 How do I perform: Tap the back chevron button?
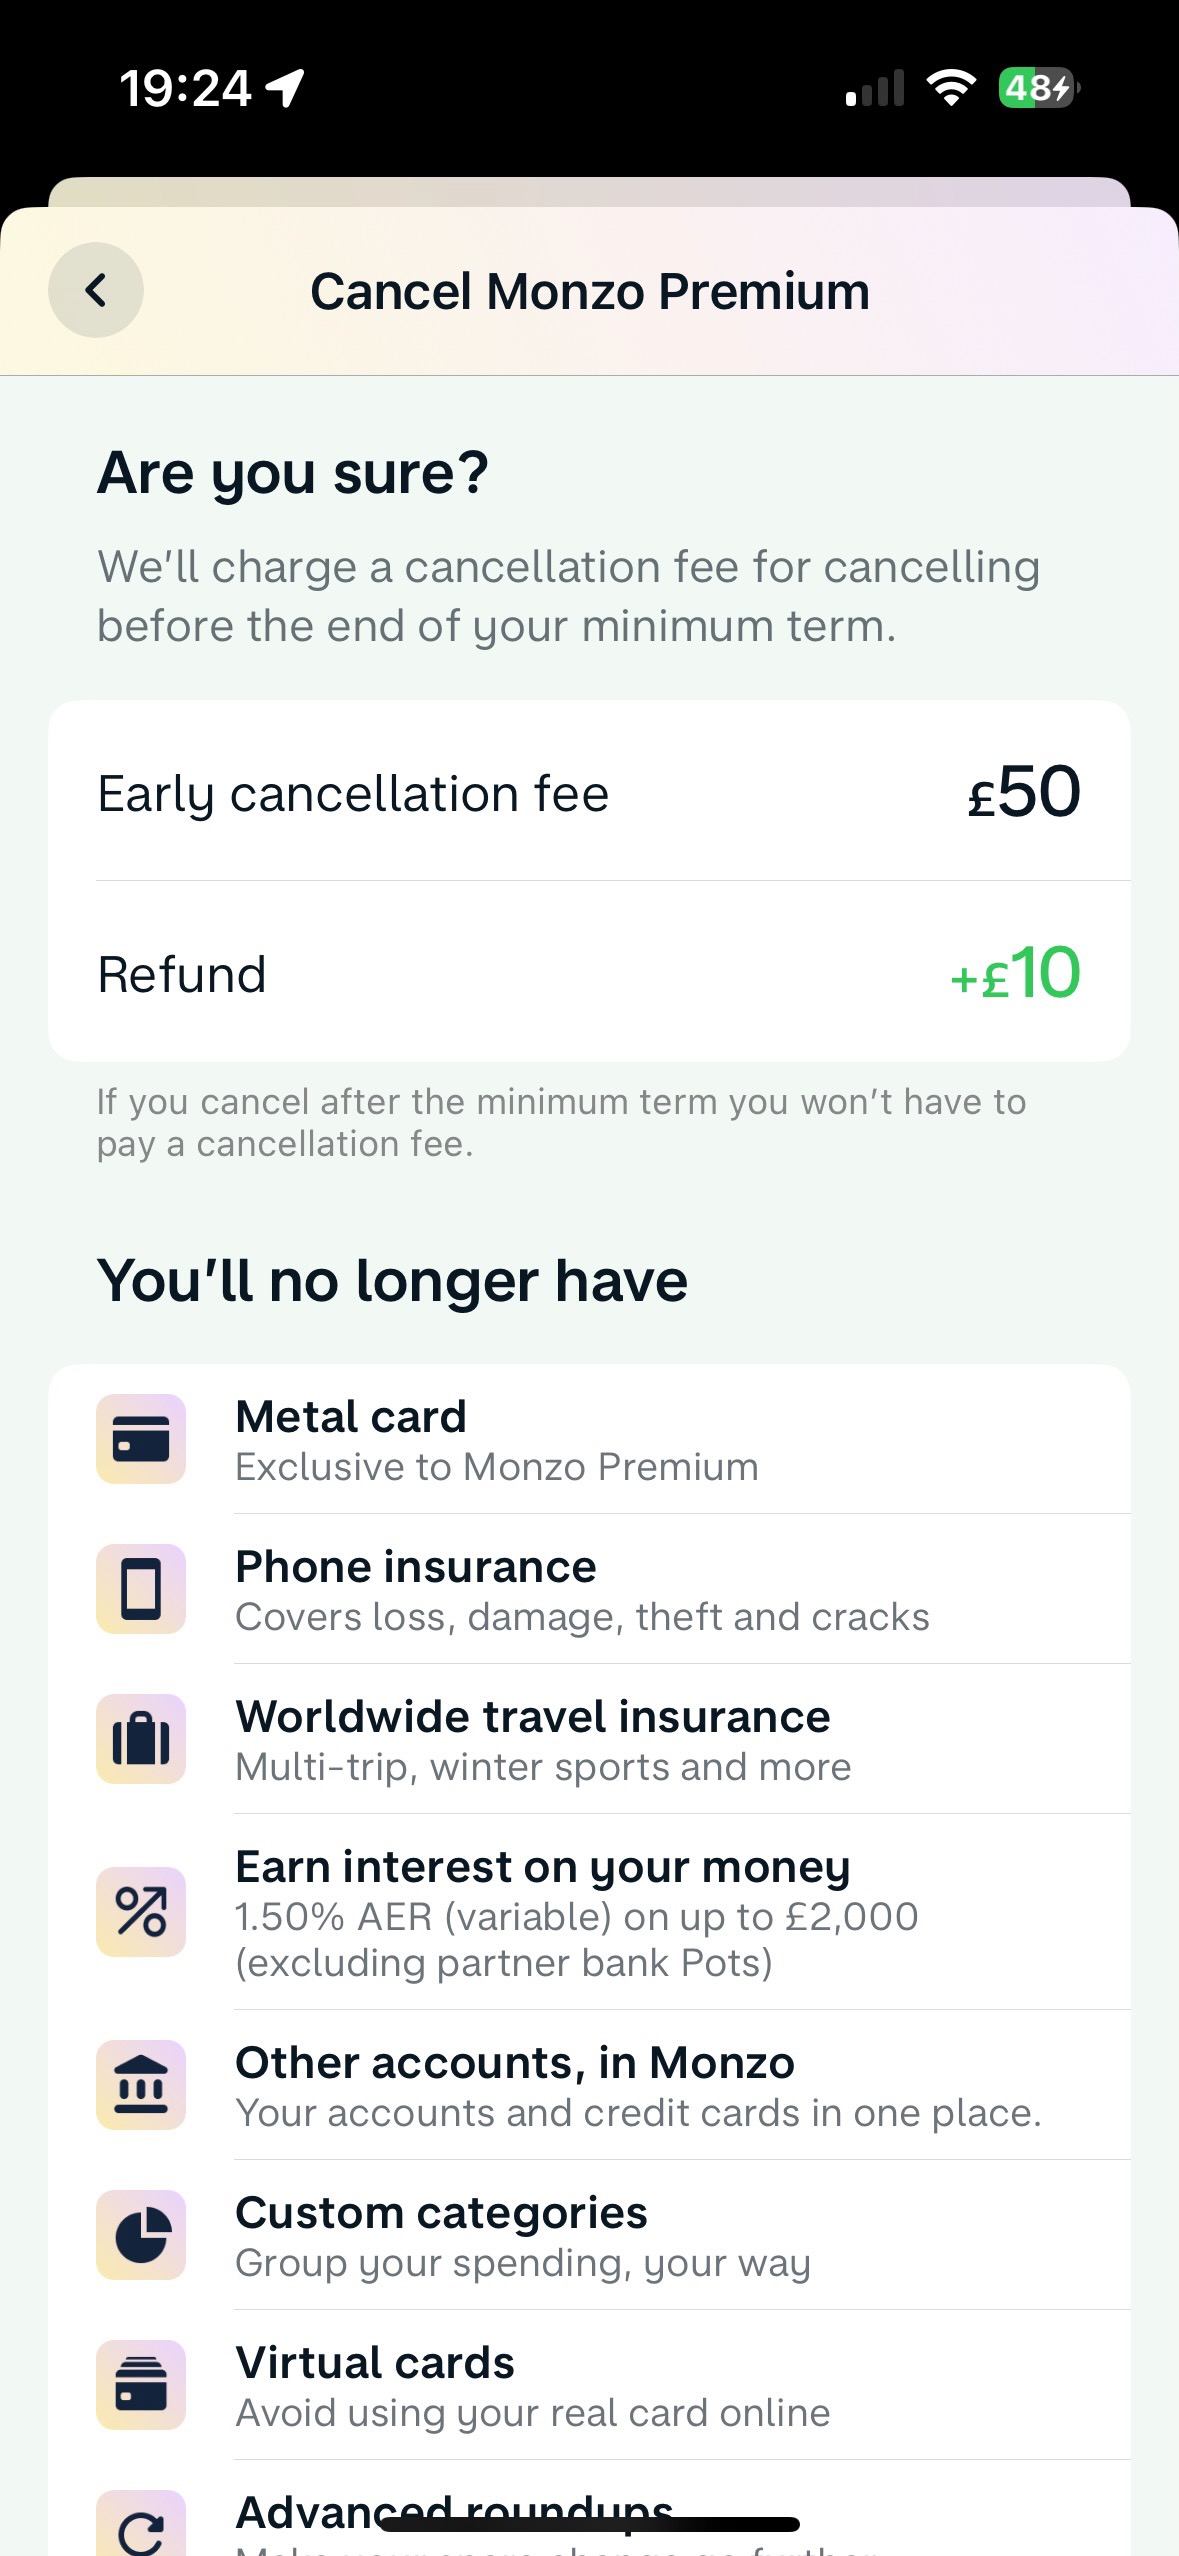click(x=96, y=291)
